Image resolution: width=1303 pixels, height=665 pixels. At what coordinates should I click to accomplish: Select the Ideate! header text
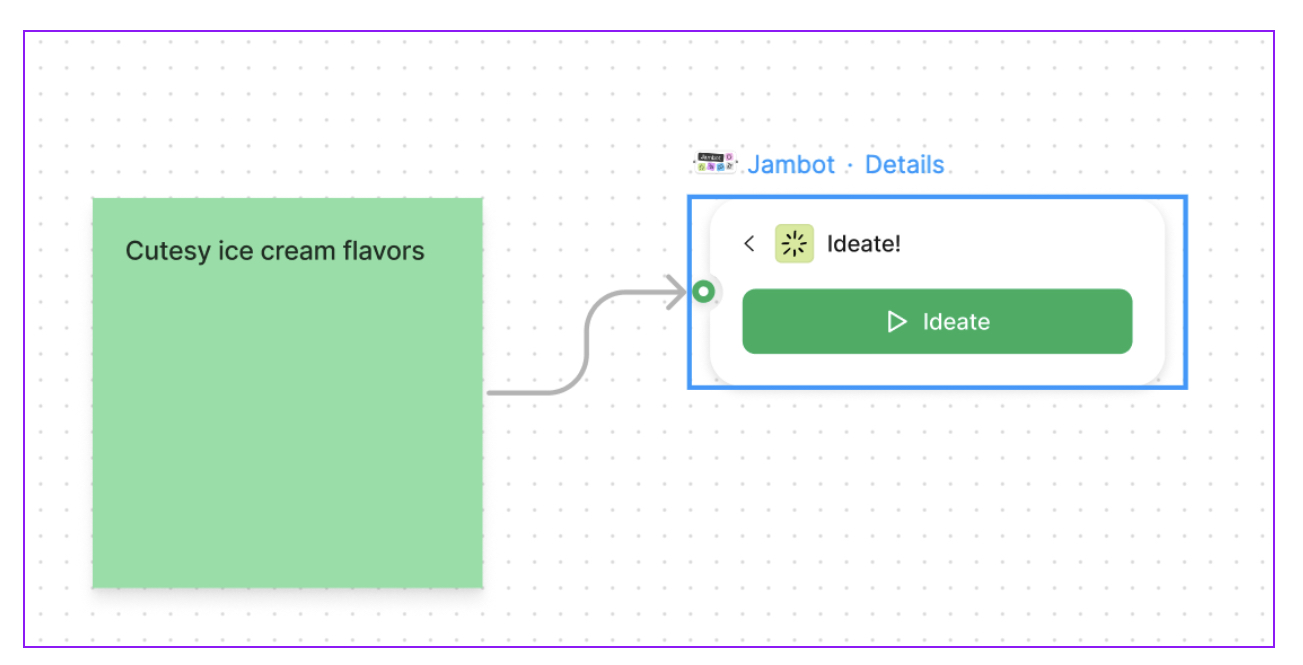pyautogui.click(x=864, y=243)
